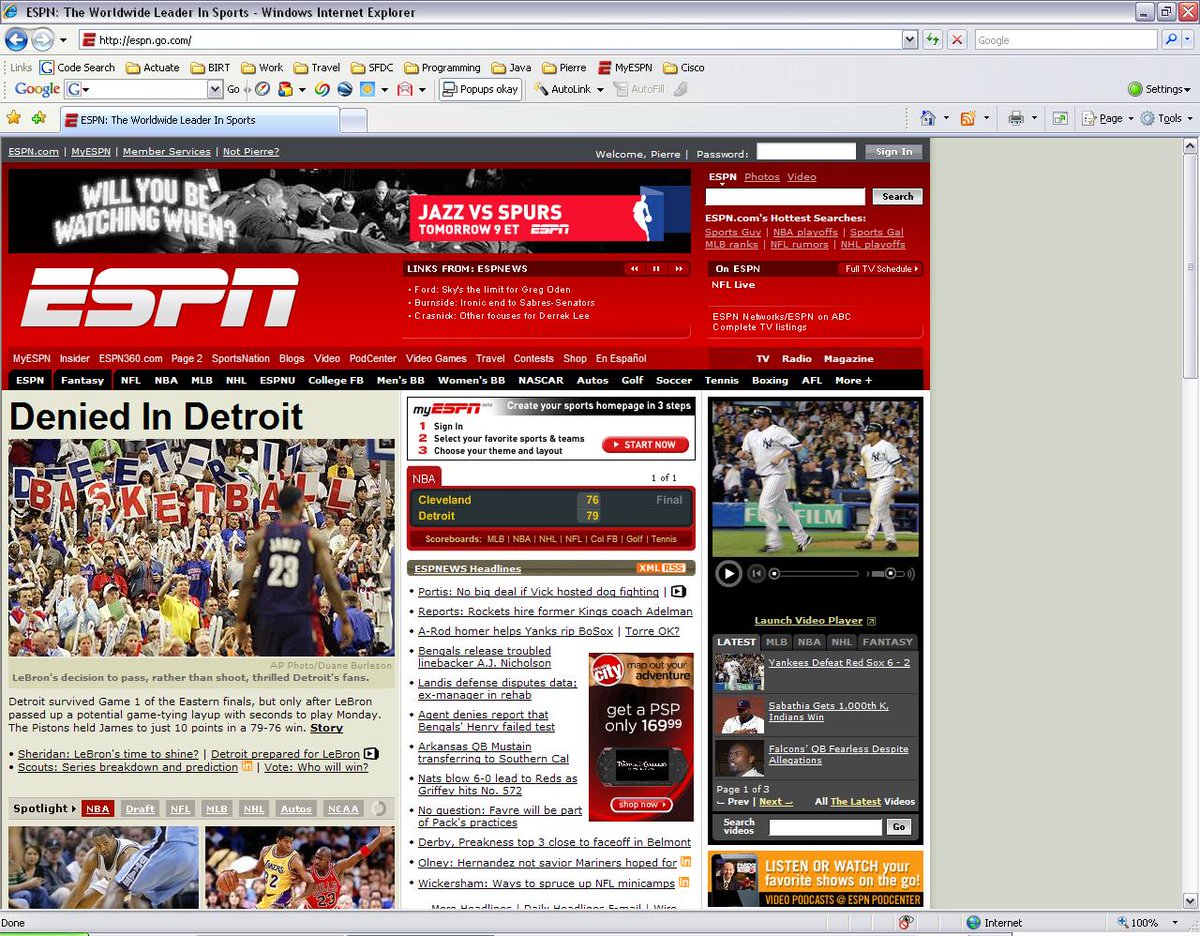Open Favorites Center star icon

click(14, 118)
